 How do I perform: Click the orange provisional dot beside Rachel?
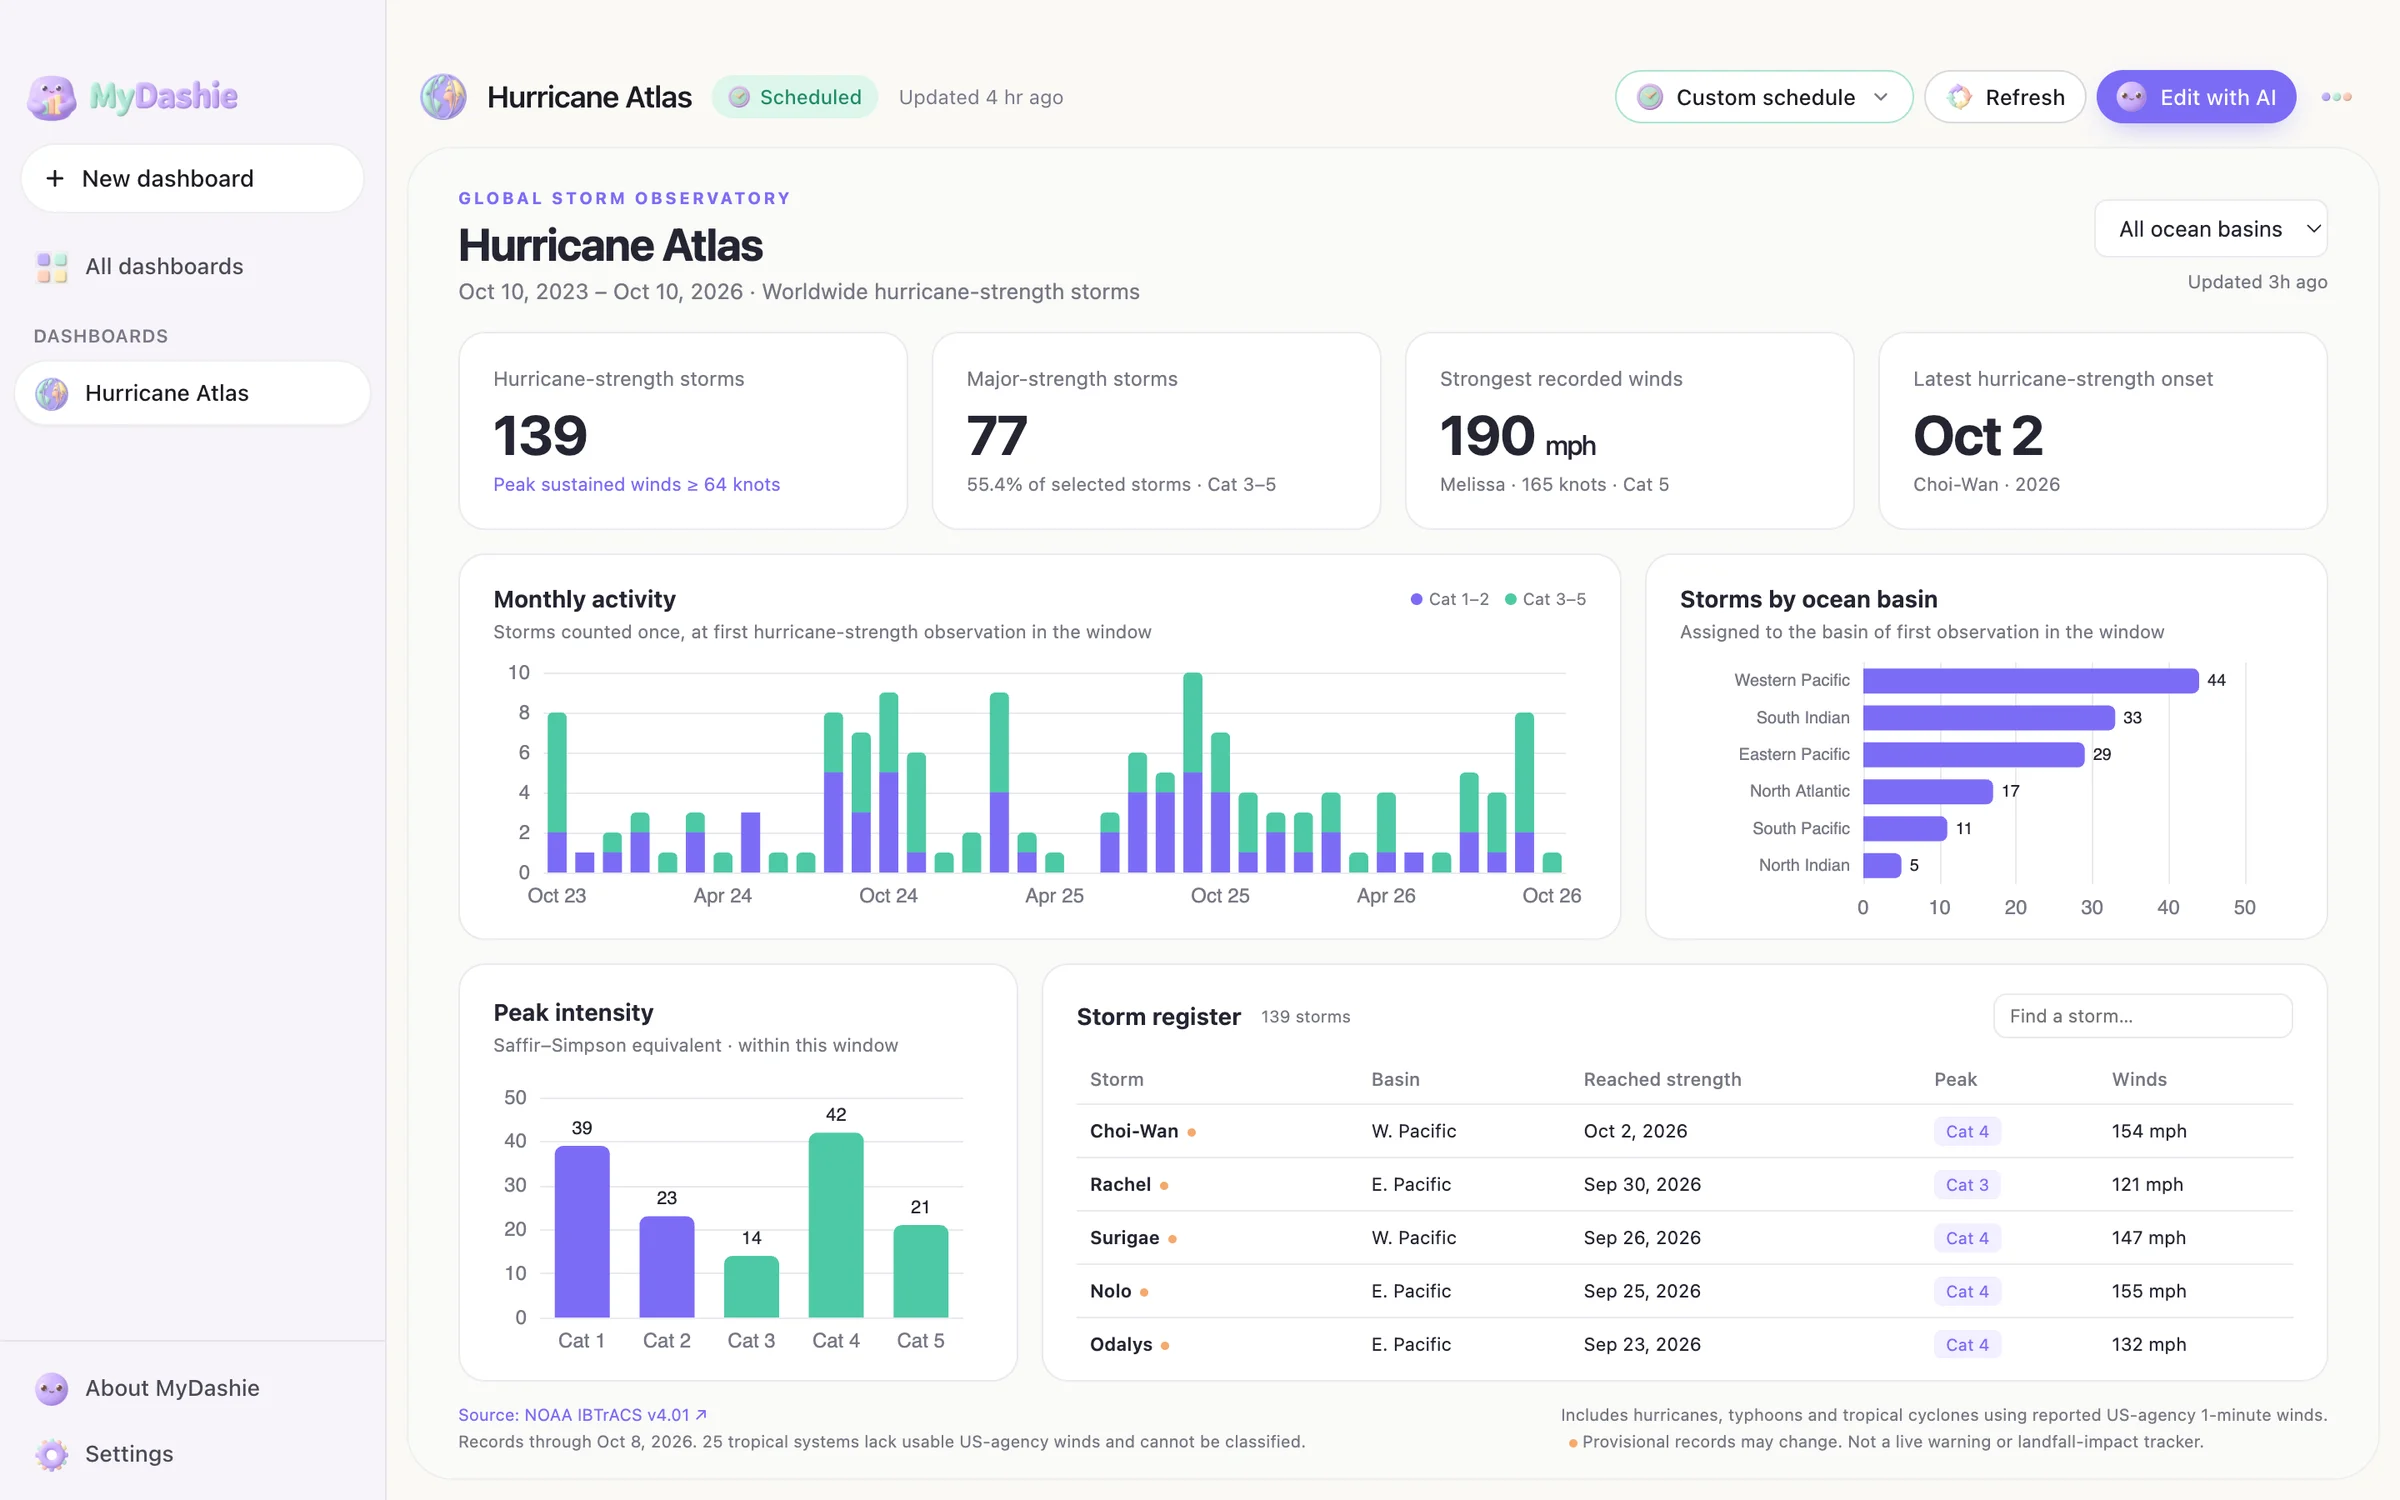pyautogui.click(x=1164, y=1185)
